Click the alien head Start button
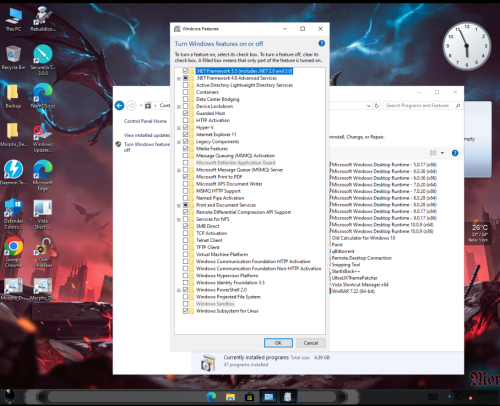The height and width of the screenshot is (406, 500). click(x=10, y=397)
